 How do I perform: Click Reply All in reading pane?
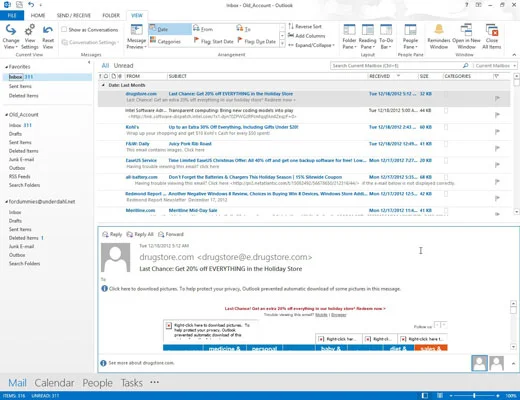coord(140,234)
